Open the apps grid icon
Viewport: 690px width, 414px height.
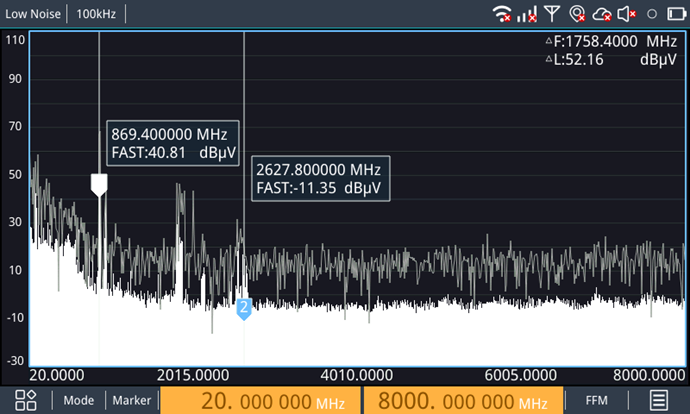[x=26, y=400]
